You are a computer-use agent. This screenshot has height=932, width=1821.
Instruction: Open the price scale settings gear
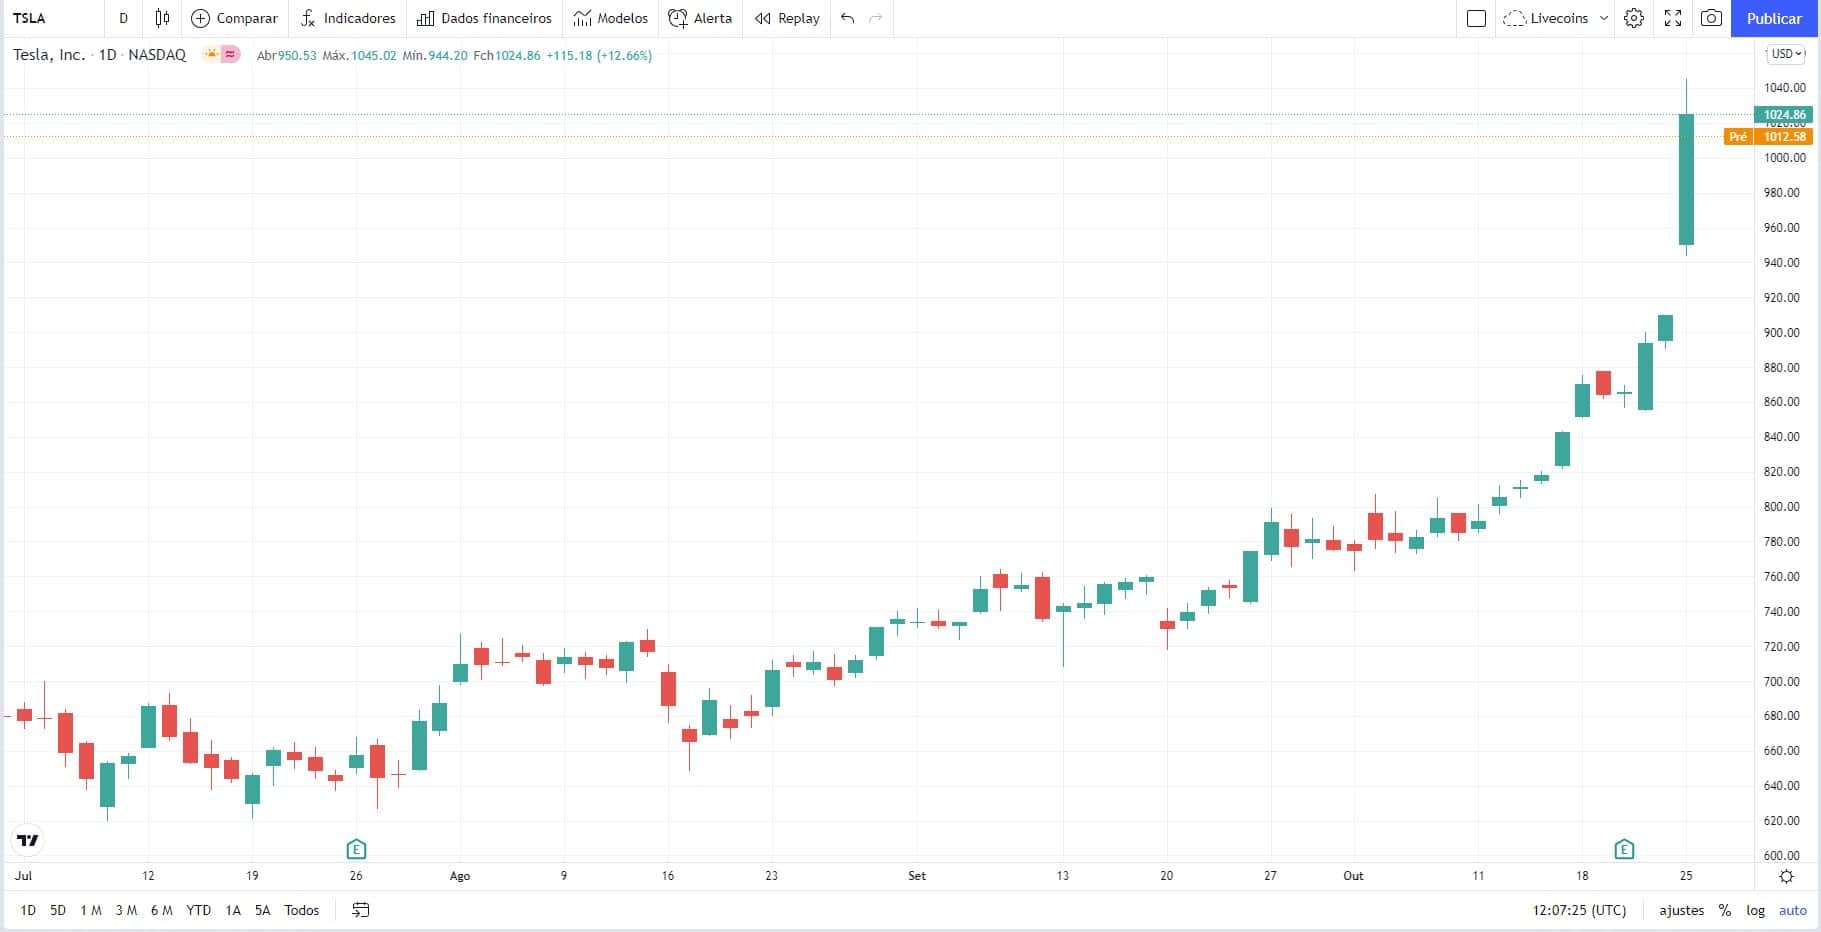point(1786,876)
